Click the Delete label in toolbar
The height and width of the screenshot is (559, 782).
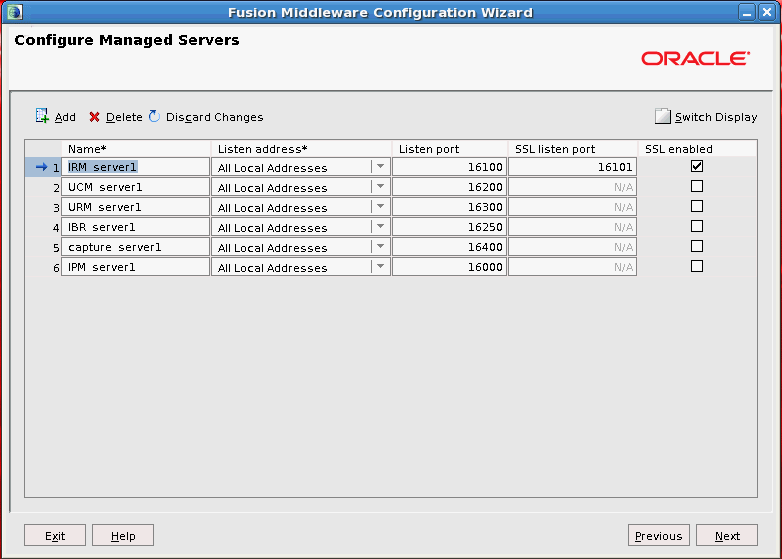pyautogui.click(x=124, y=117)
